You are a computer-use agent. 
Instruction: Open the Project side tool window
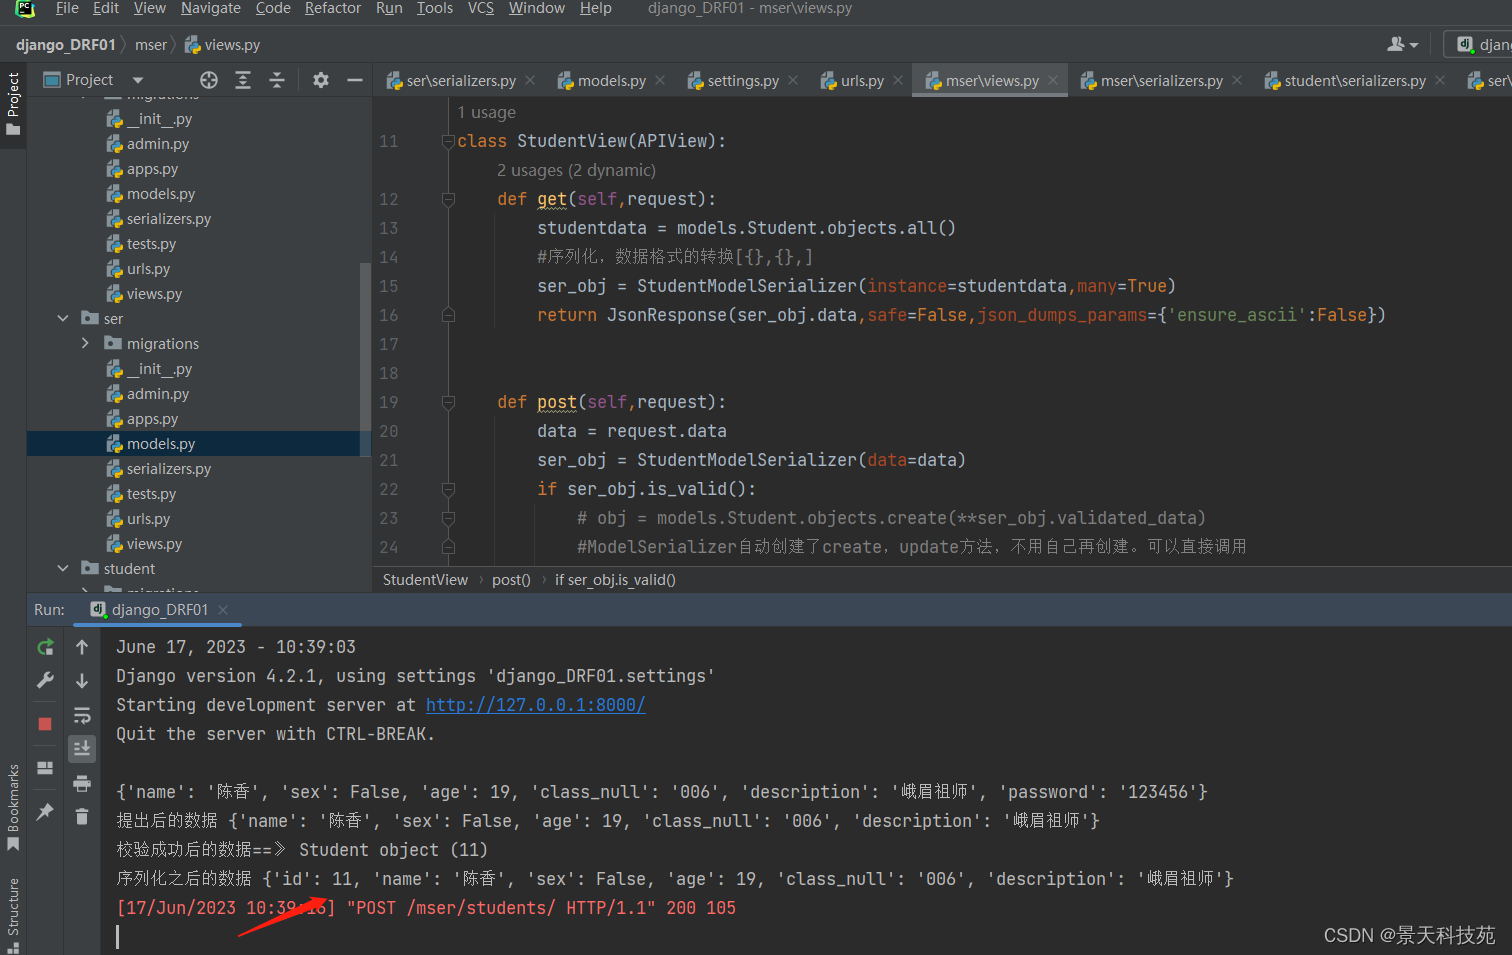point(13,105)
